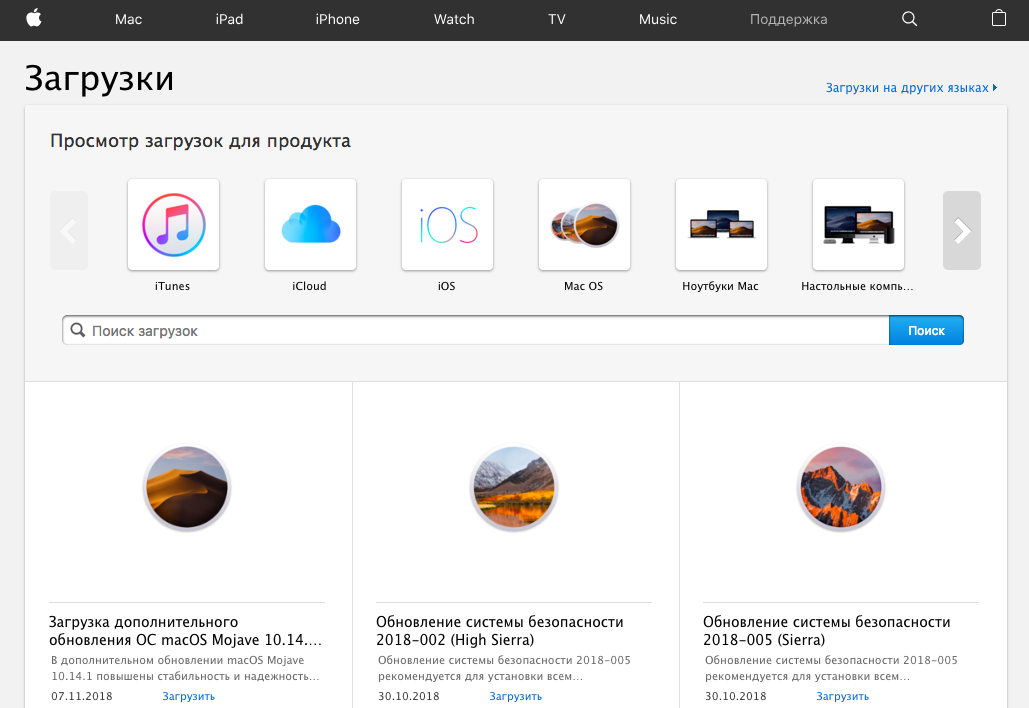This screenshot has height=708, width=1029.
Task: Open the iPhone navigation item
Action: 337,19
